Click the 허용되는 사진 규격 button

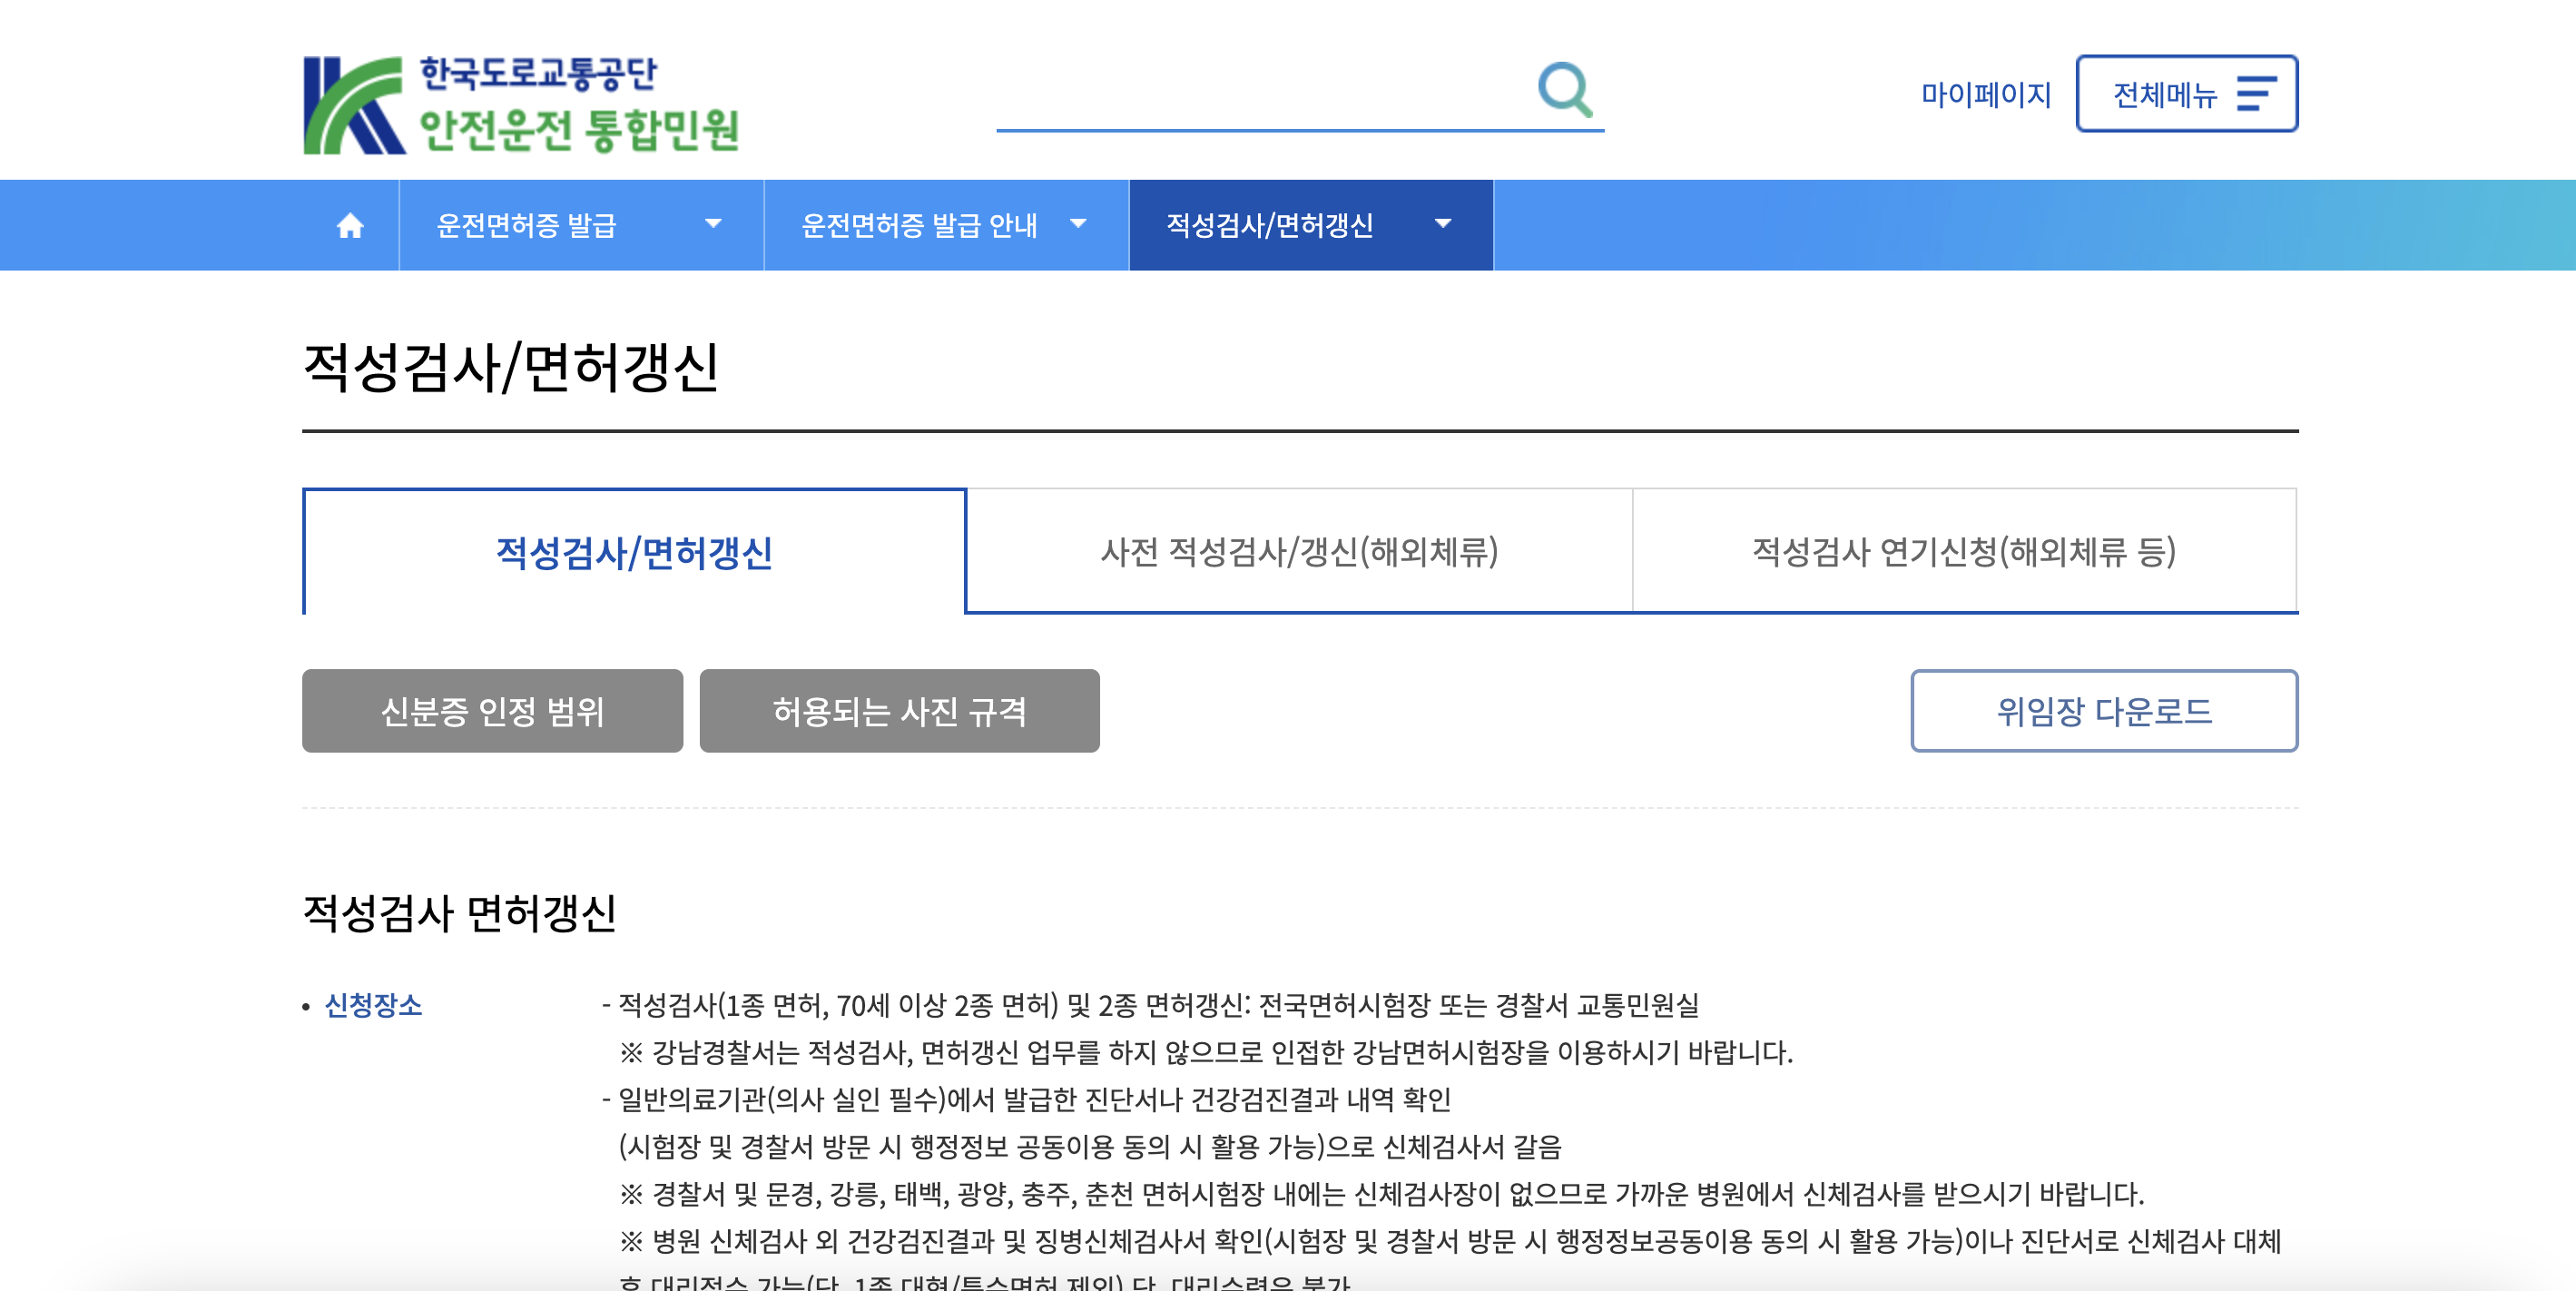(899, 710)
